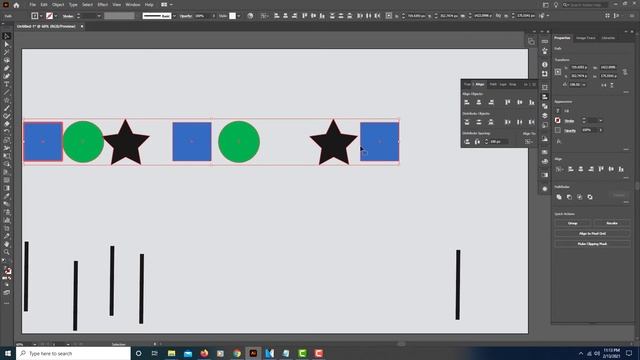This screenshot has height=360, width=640.
Task: Vertical distribute top in floating Align panel
Action: [x=467, y=122]
